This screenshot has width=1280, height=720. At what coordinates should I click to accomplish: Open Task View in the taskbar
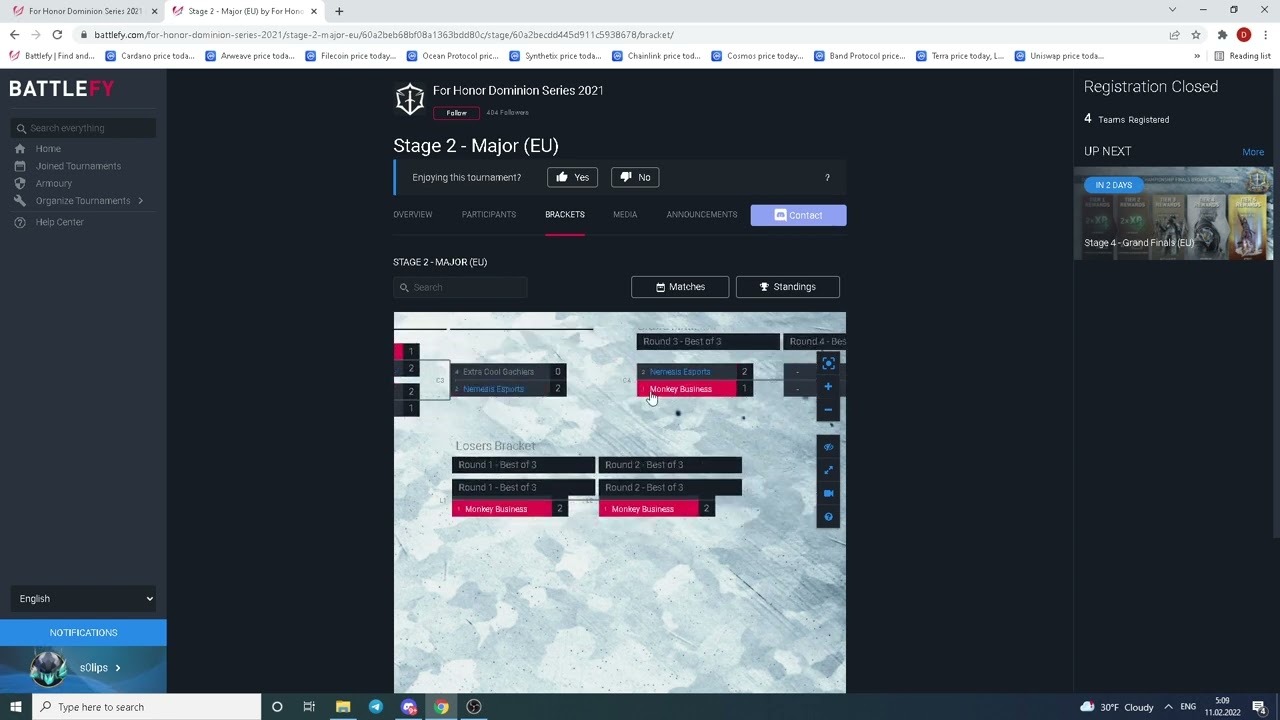[x=309, y=707]
